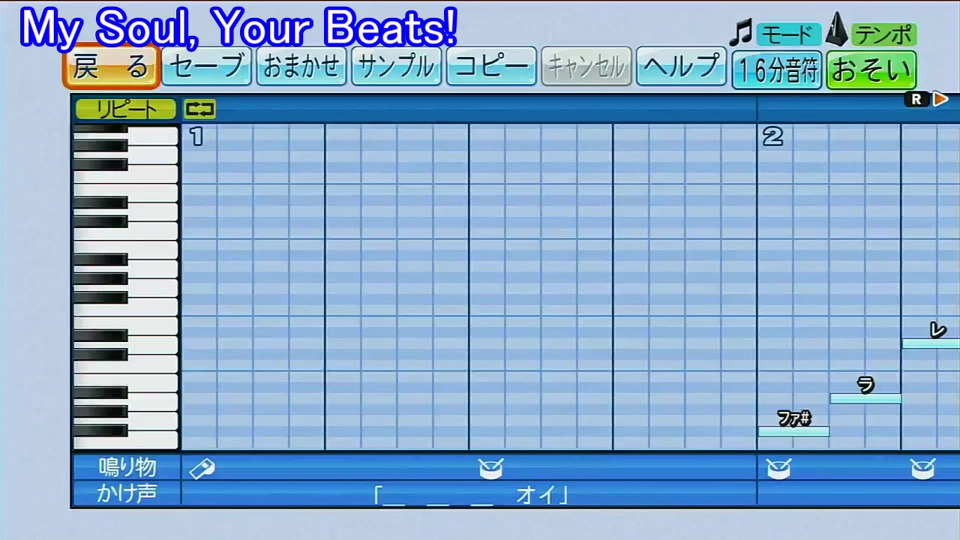Select the 鳴り物 instruments row label
The height and width of the screenshot is (540, 960).
(127, 468)
